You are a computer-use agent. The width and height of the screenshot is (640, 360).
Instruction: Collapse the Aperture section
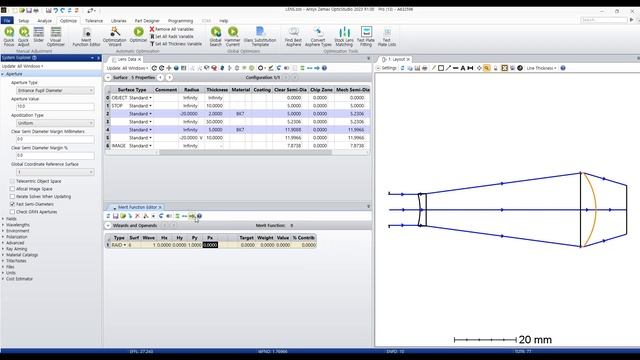point(3,74)
